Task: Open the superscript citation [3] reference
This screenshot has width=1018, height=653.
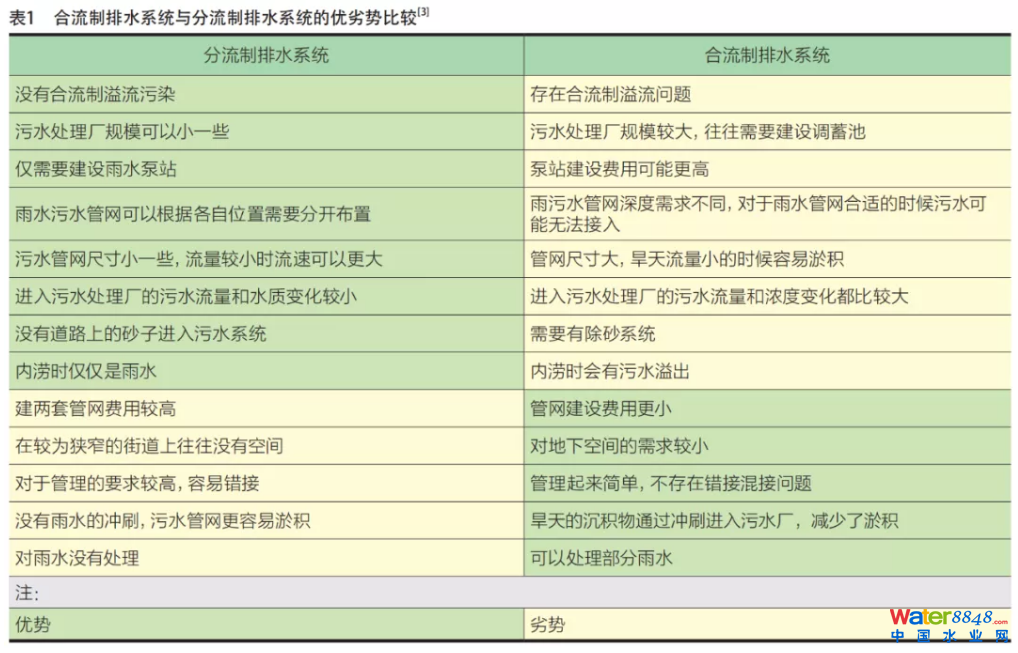Action: pyautogui.click(x=424, y=11)
